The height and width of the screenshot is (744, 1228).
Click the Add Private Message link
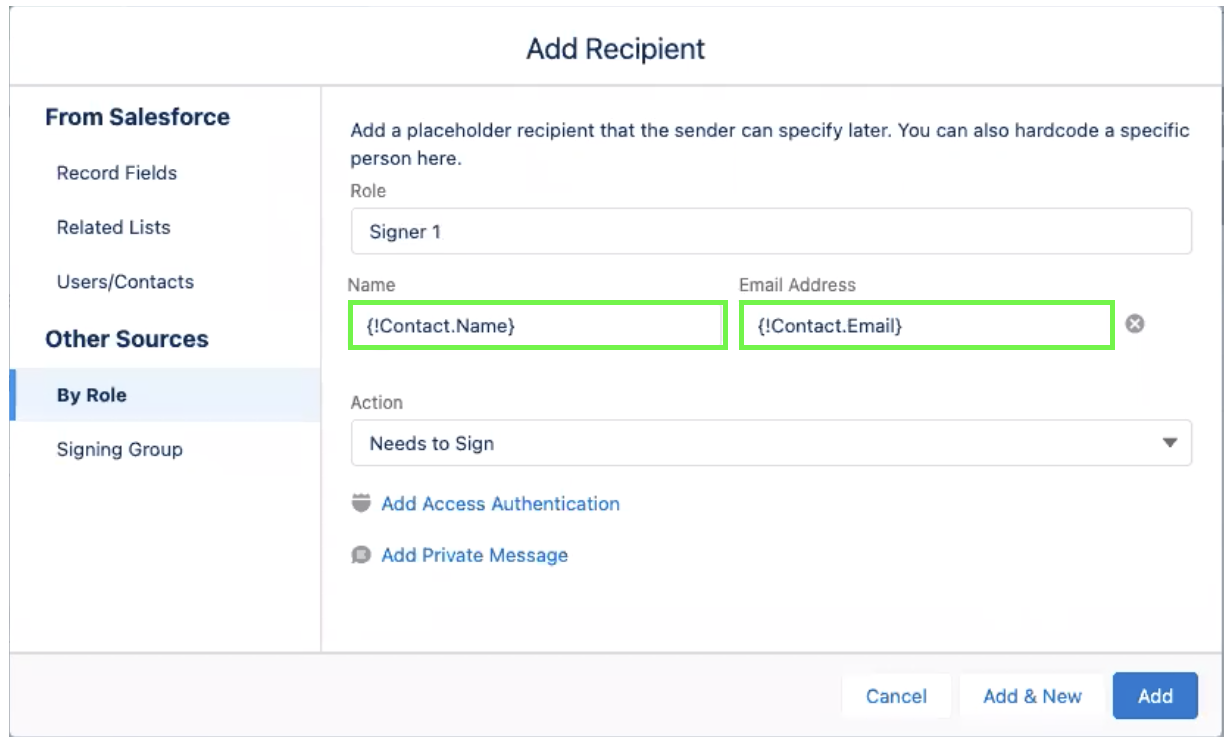click(x=474, y=555)
